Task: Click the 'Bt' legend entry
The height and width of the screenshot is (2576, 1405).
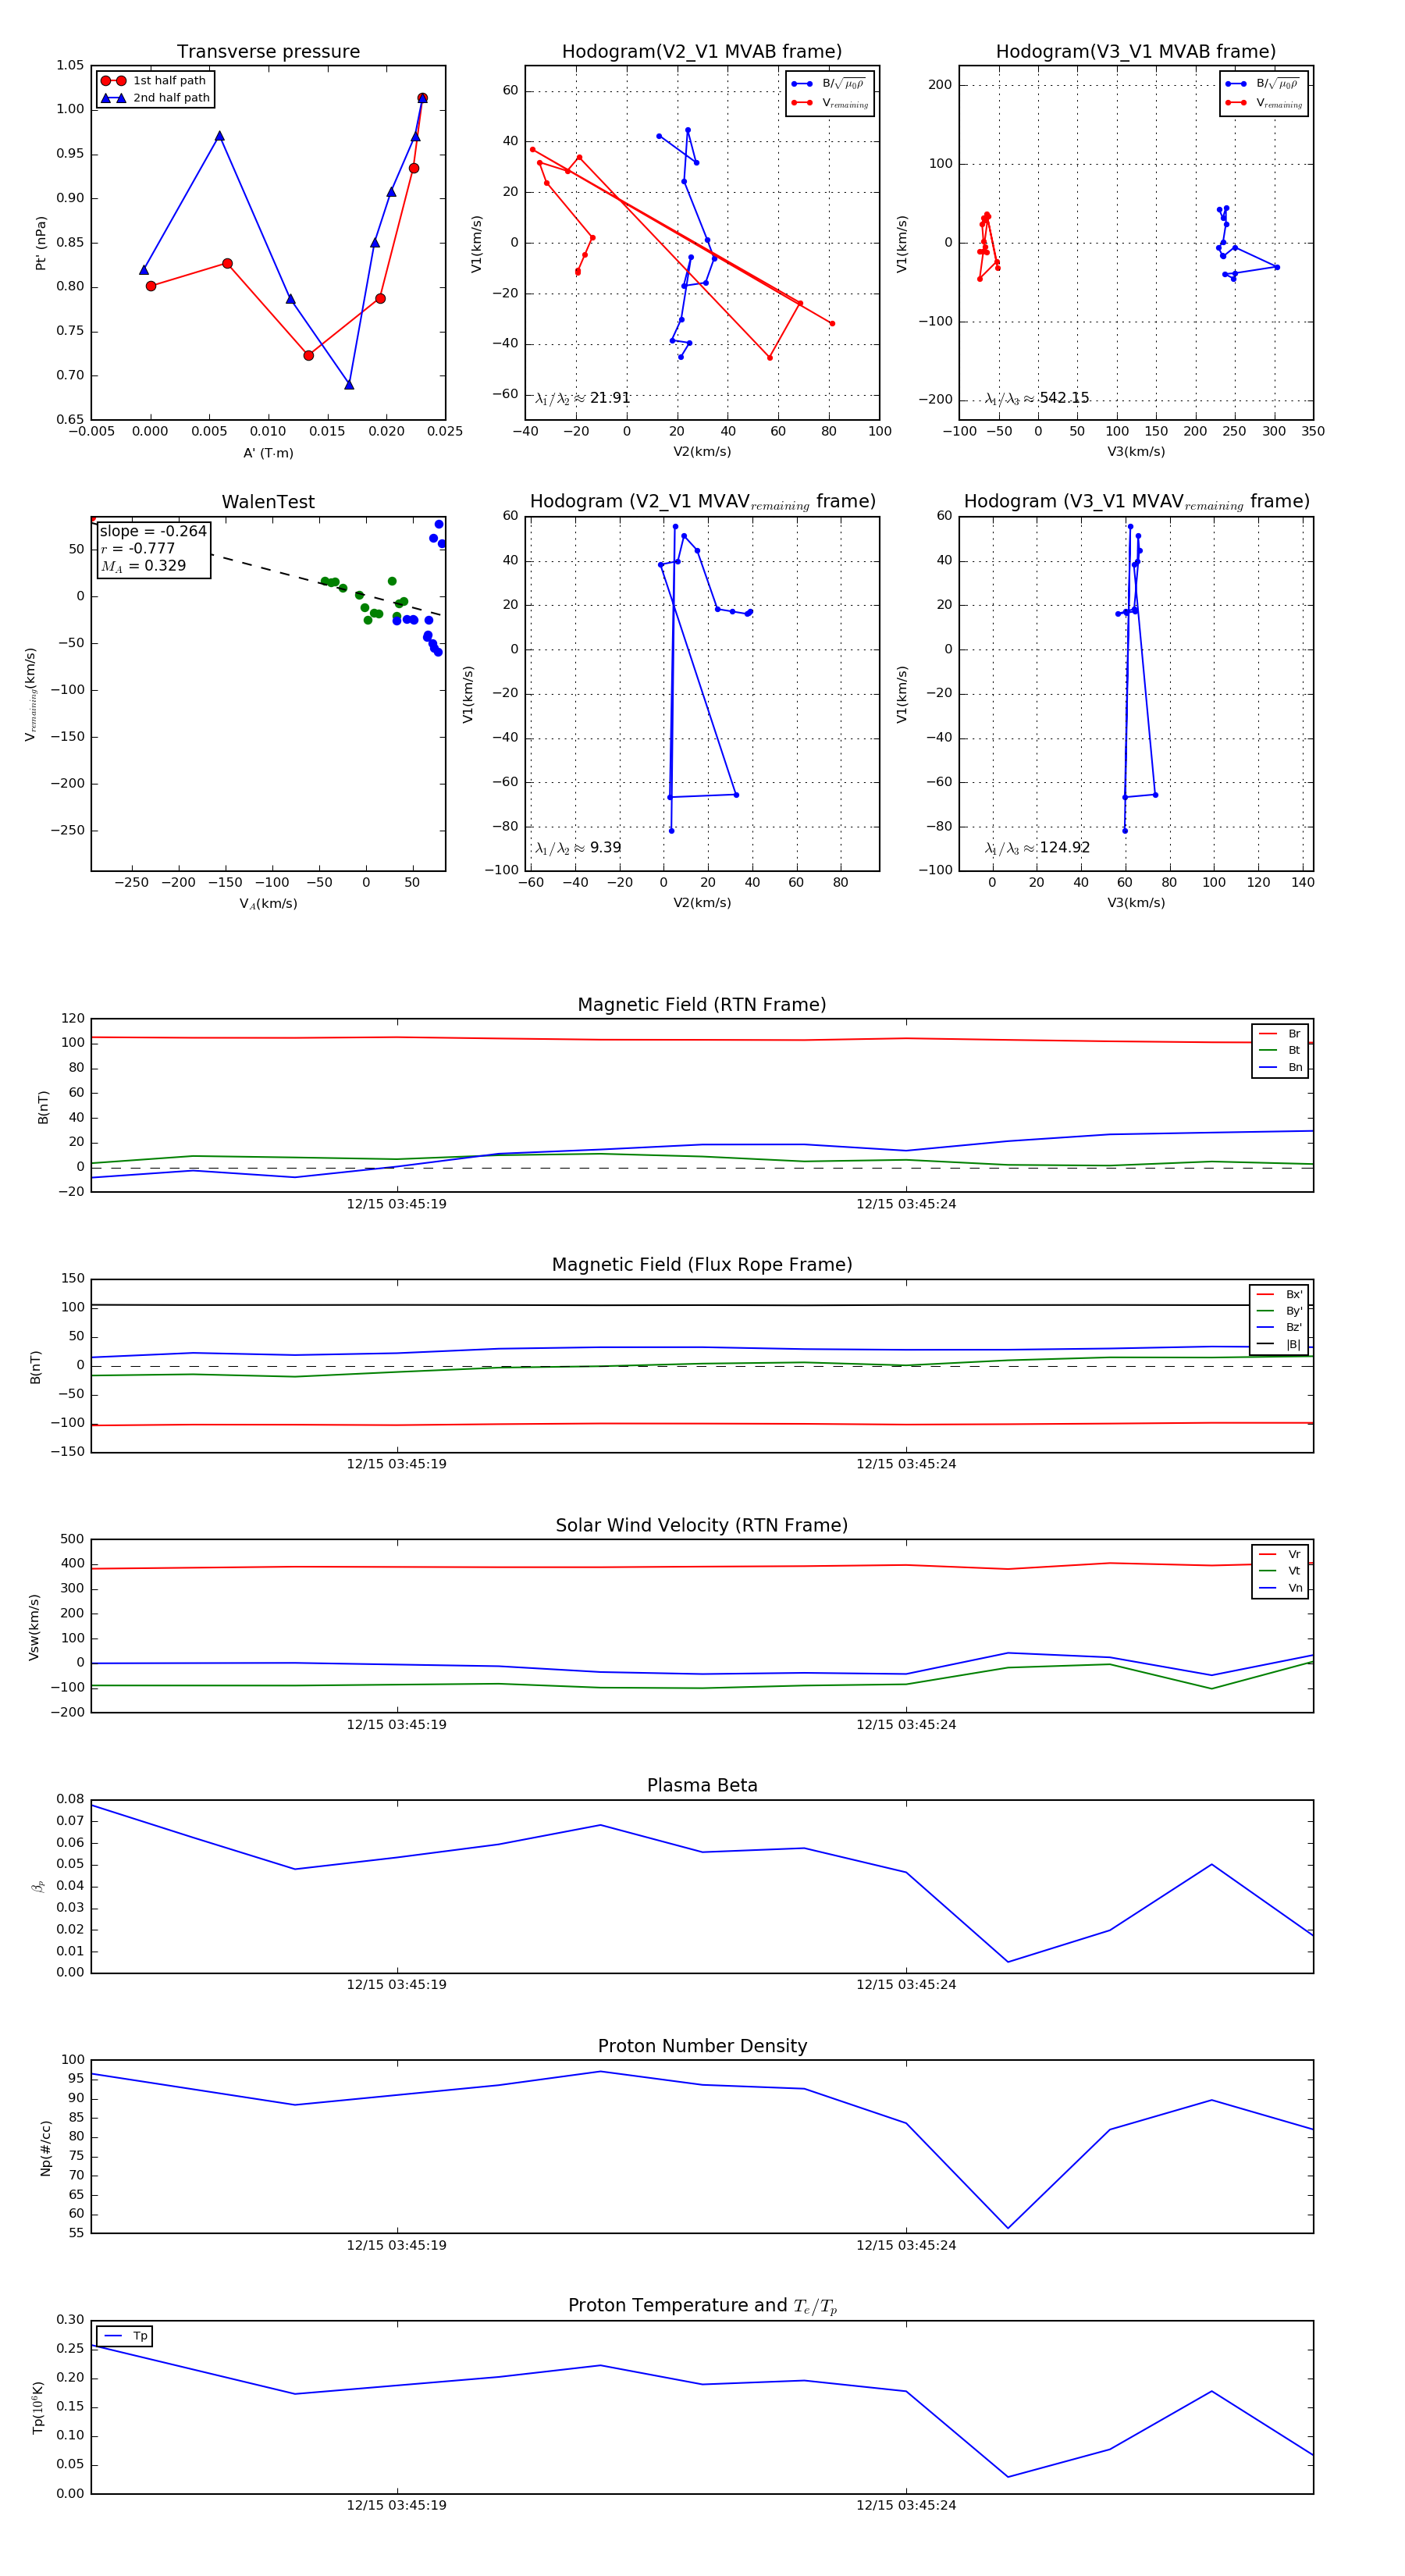Action: pos(1280,1050)
